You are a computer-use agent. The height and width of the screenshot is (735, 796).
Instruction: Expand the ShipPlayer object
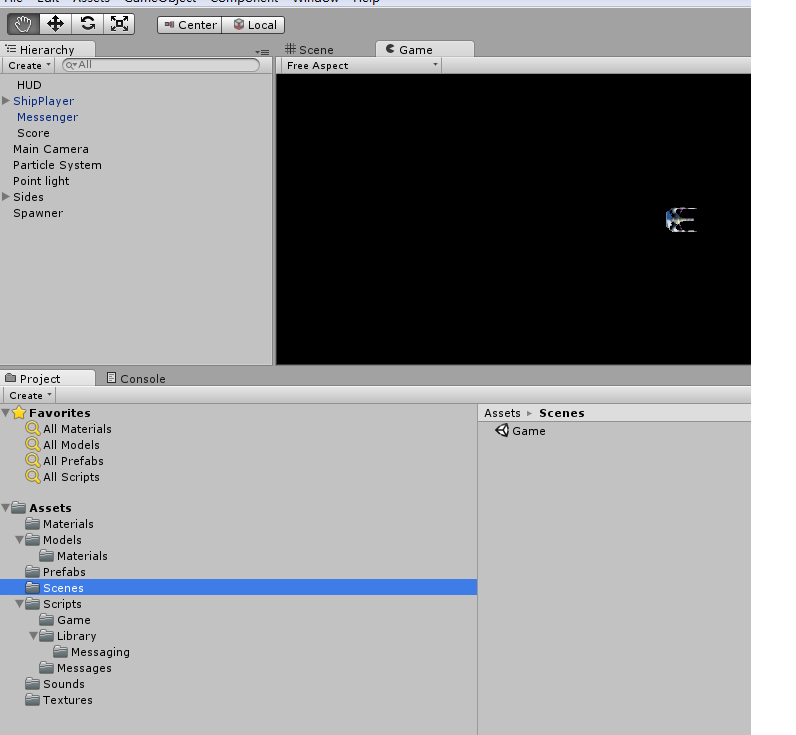(6, 101)
